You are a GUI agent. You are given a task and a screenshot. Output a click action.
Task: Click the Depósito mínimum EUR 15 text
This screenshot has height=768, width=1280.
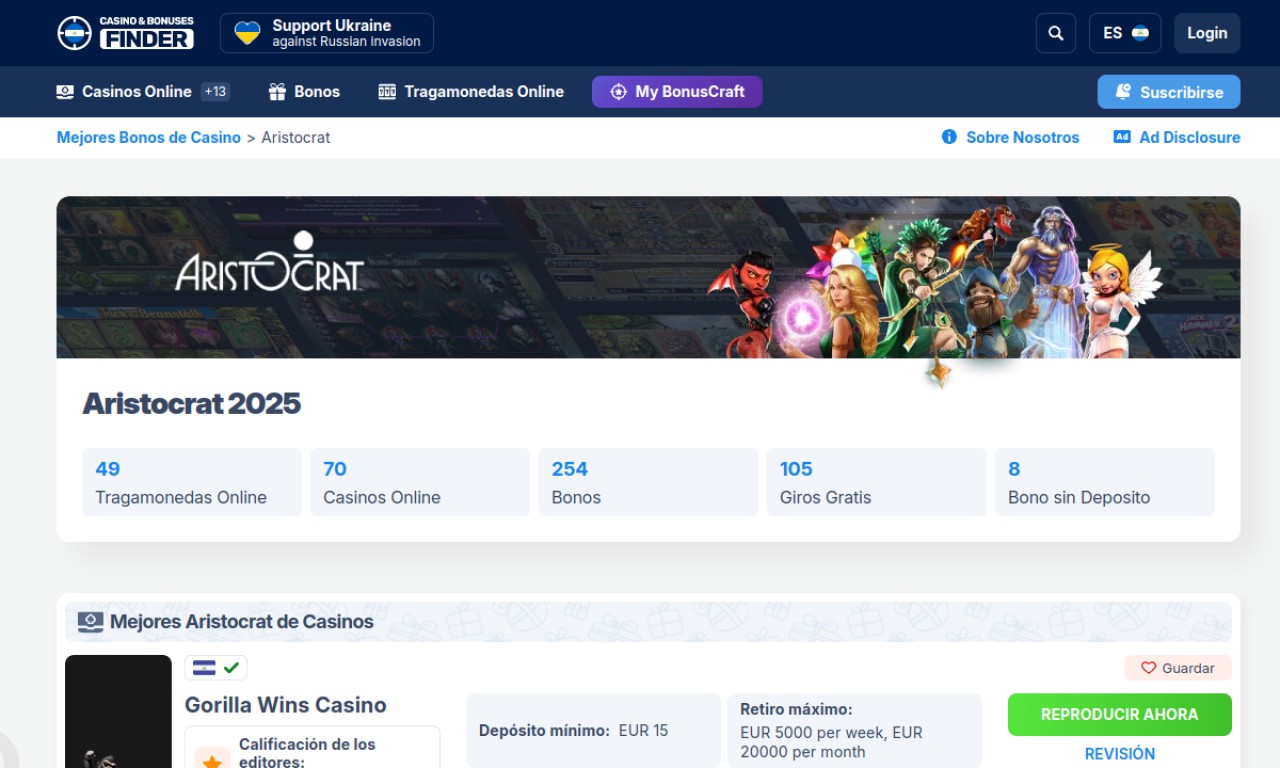click(x=574, y=731)
